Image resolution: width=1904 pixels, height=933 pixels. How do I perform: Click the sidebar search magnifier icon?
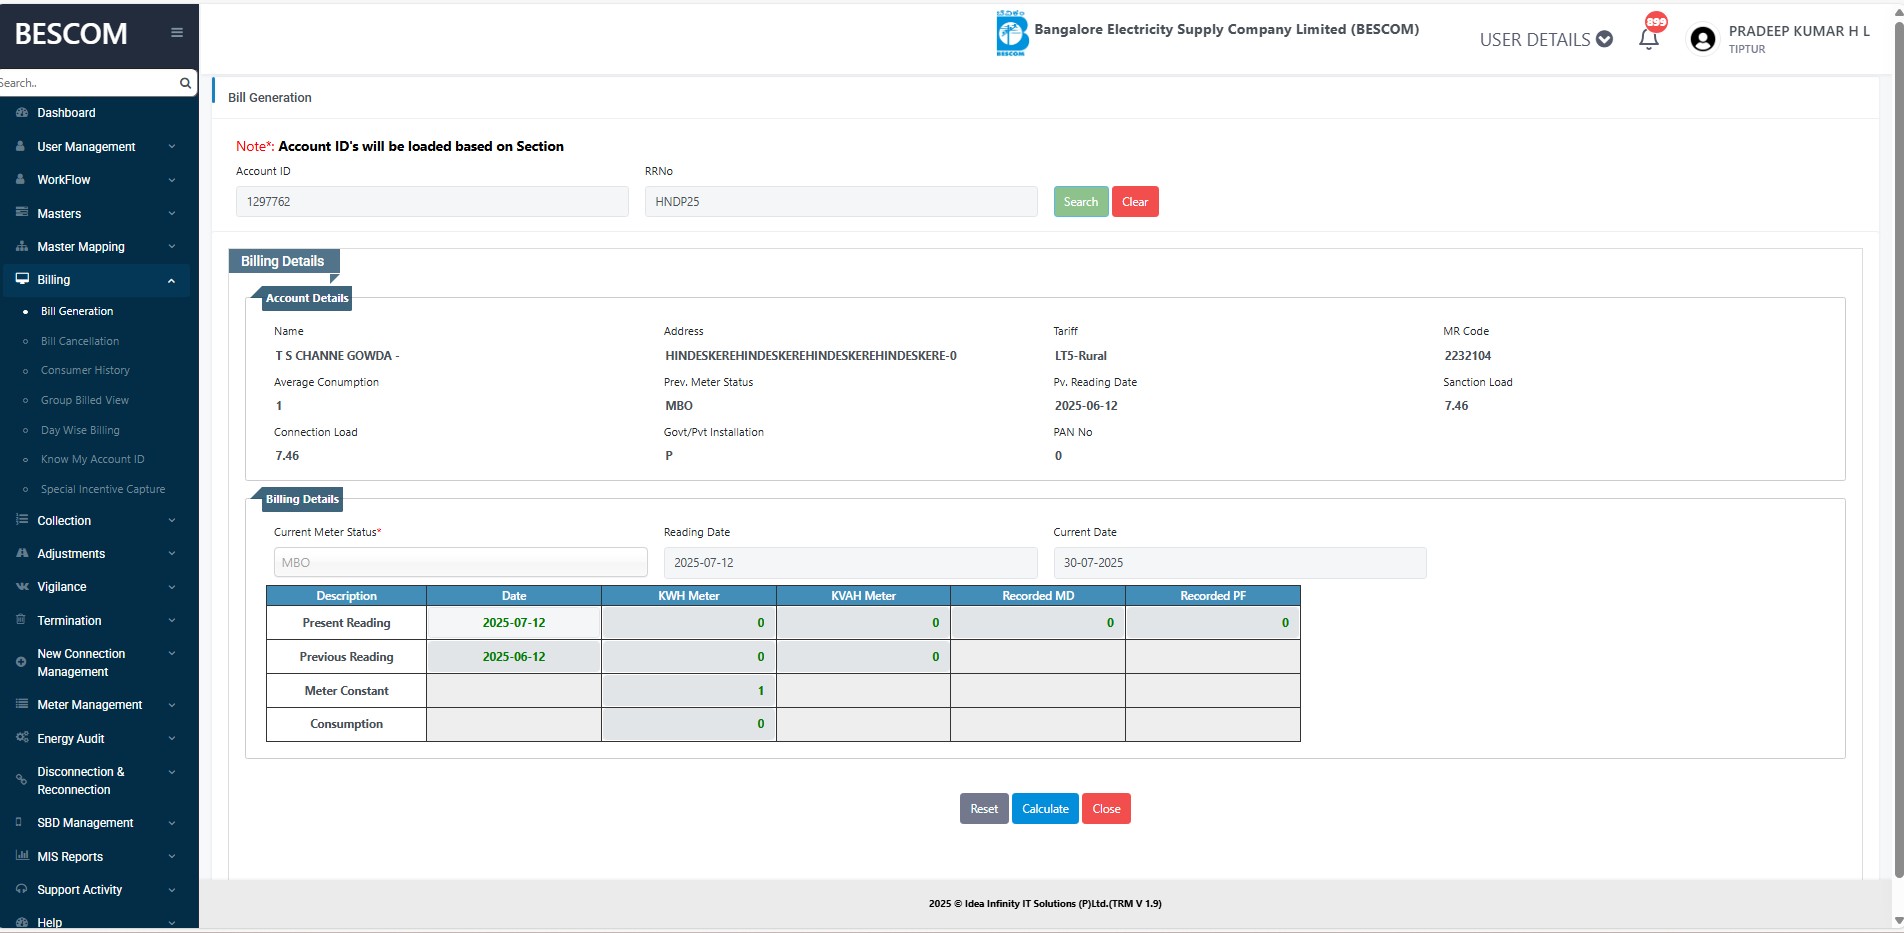coord(185,83)
